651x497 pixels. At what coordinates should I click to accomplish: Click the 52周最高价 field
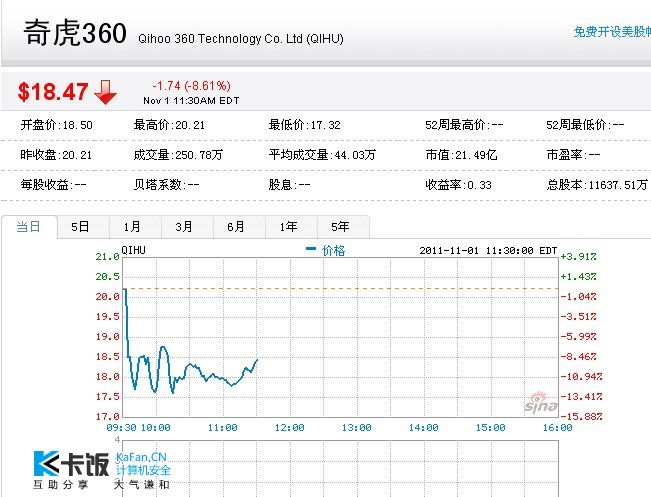[x=464, y=125]
